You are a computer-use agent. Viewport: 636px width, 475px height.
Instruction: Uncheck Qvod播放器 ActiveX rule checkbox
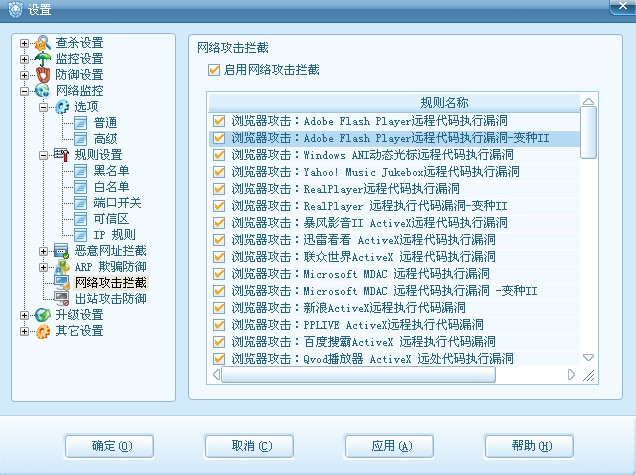pos(219,359)
